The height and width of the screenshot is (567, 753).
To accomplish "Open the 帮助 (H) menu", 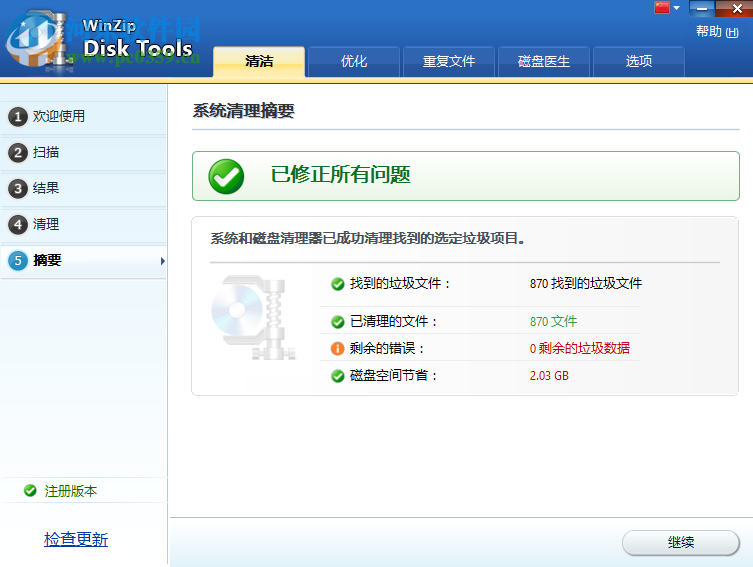I will tap(717, 32).
